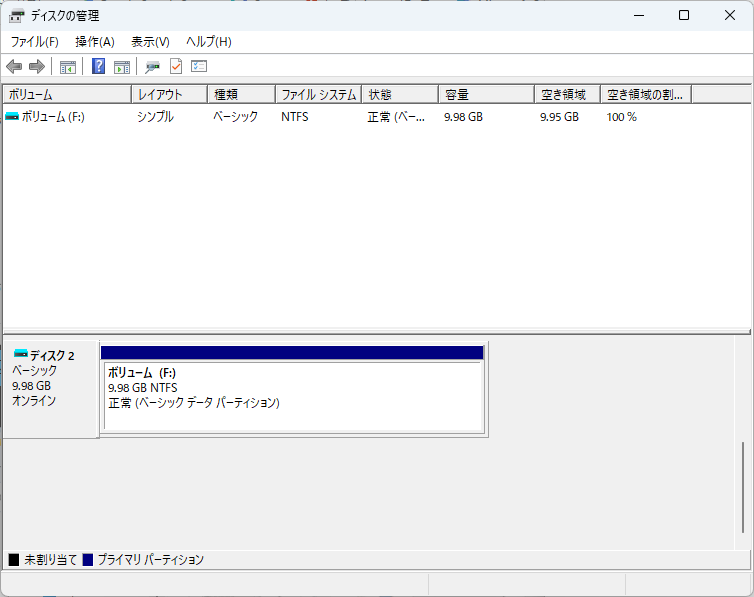754x597 pixels.
Task: Click the checklist settings toolbar icon
Action: [199, 66]
